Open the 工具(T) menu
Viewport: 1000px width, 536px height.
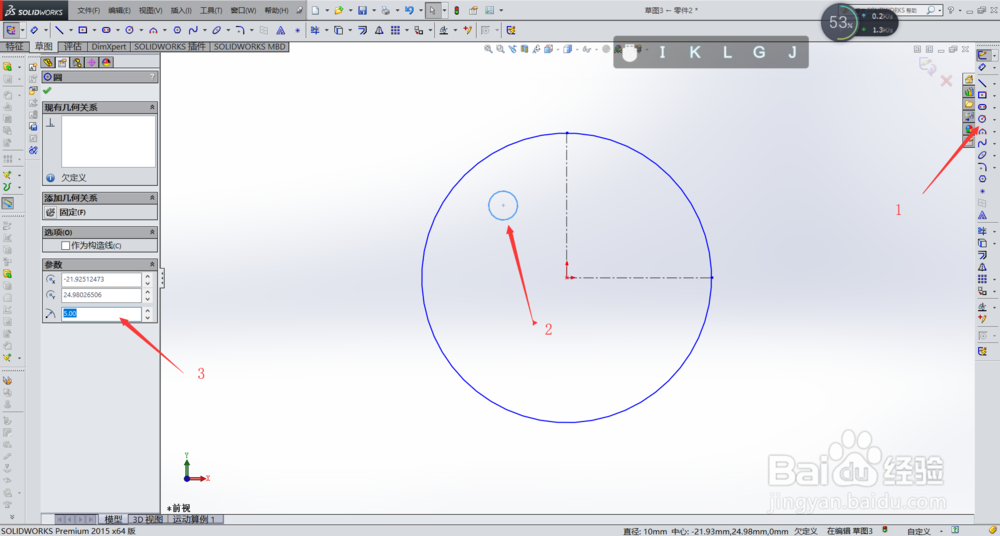[211, 10]
